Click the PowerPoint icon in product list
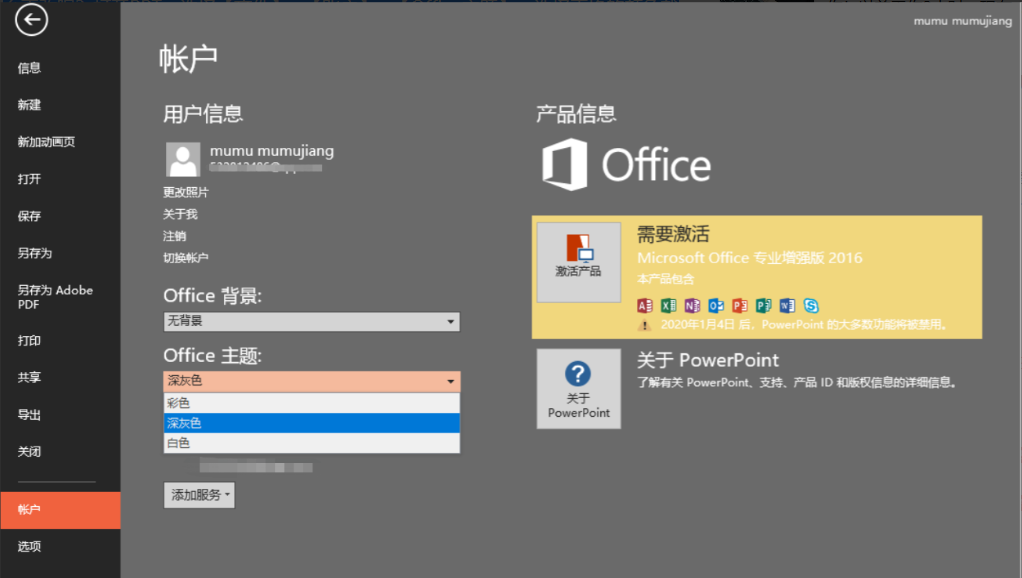 pyautogui.click(x=740, y=305)
